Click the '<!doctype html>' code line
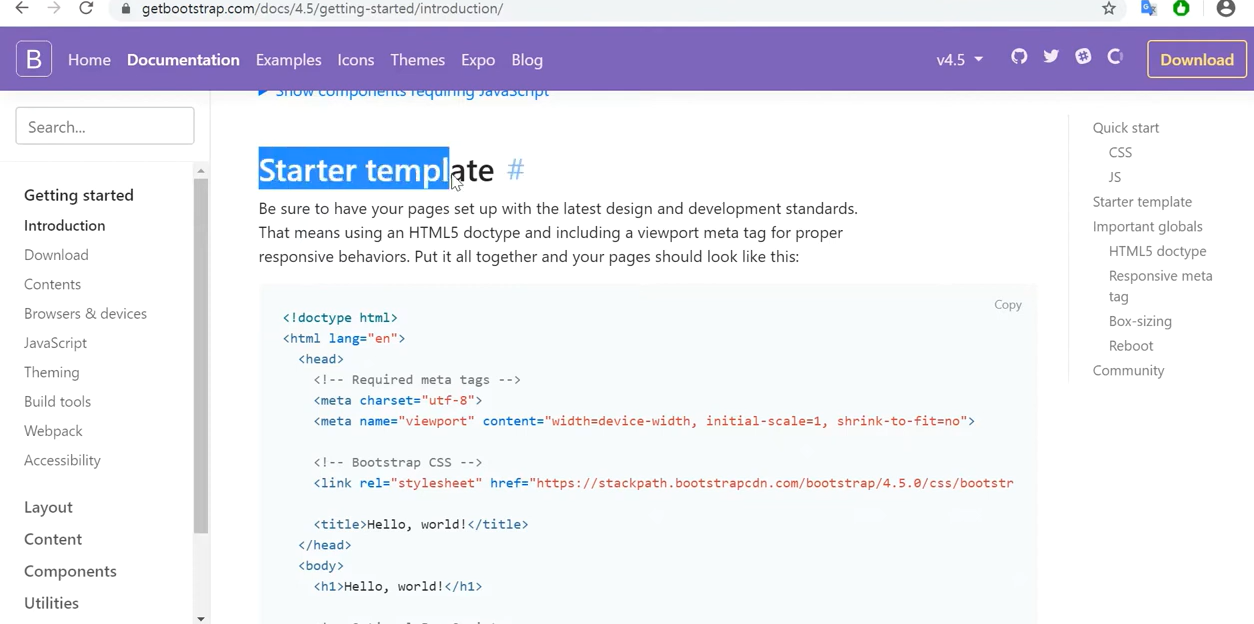Image resolution: width=1254 pixels, height=624 pixels. pos(340,318)
